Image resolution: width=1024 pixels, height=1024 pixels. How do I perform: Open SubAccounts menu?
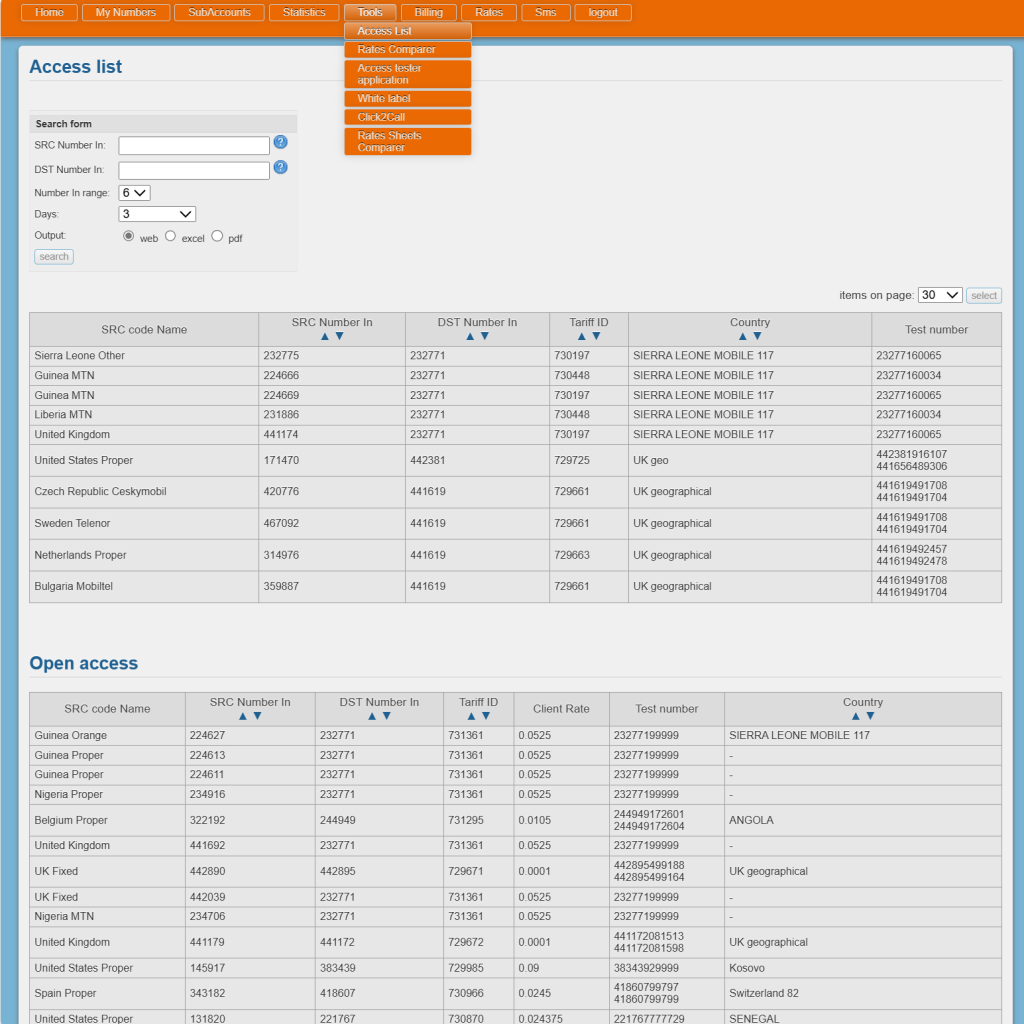(219, 12)
